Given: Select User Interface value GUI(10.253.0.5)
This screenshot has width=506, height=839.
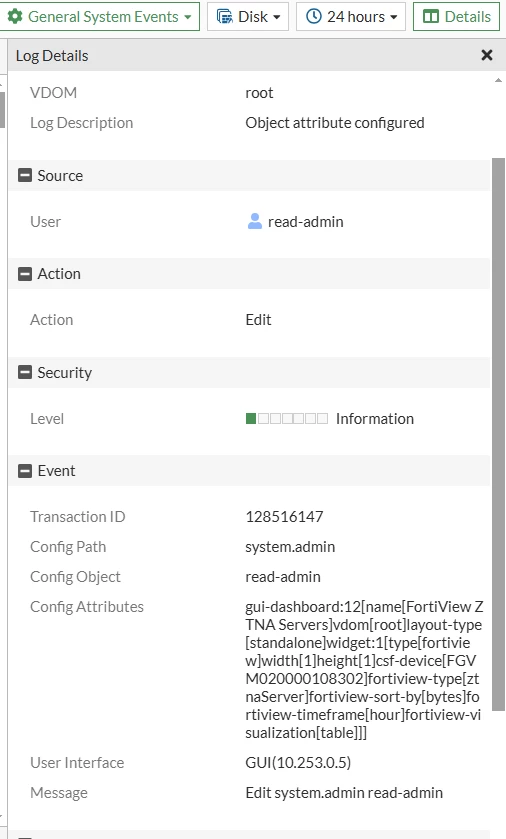Looking at the screenshot, I should coord(298,762).
